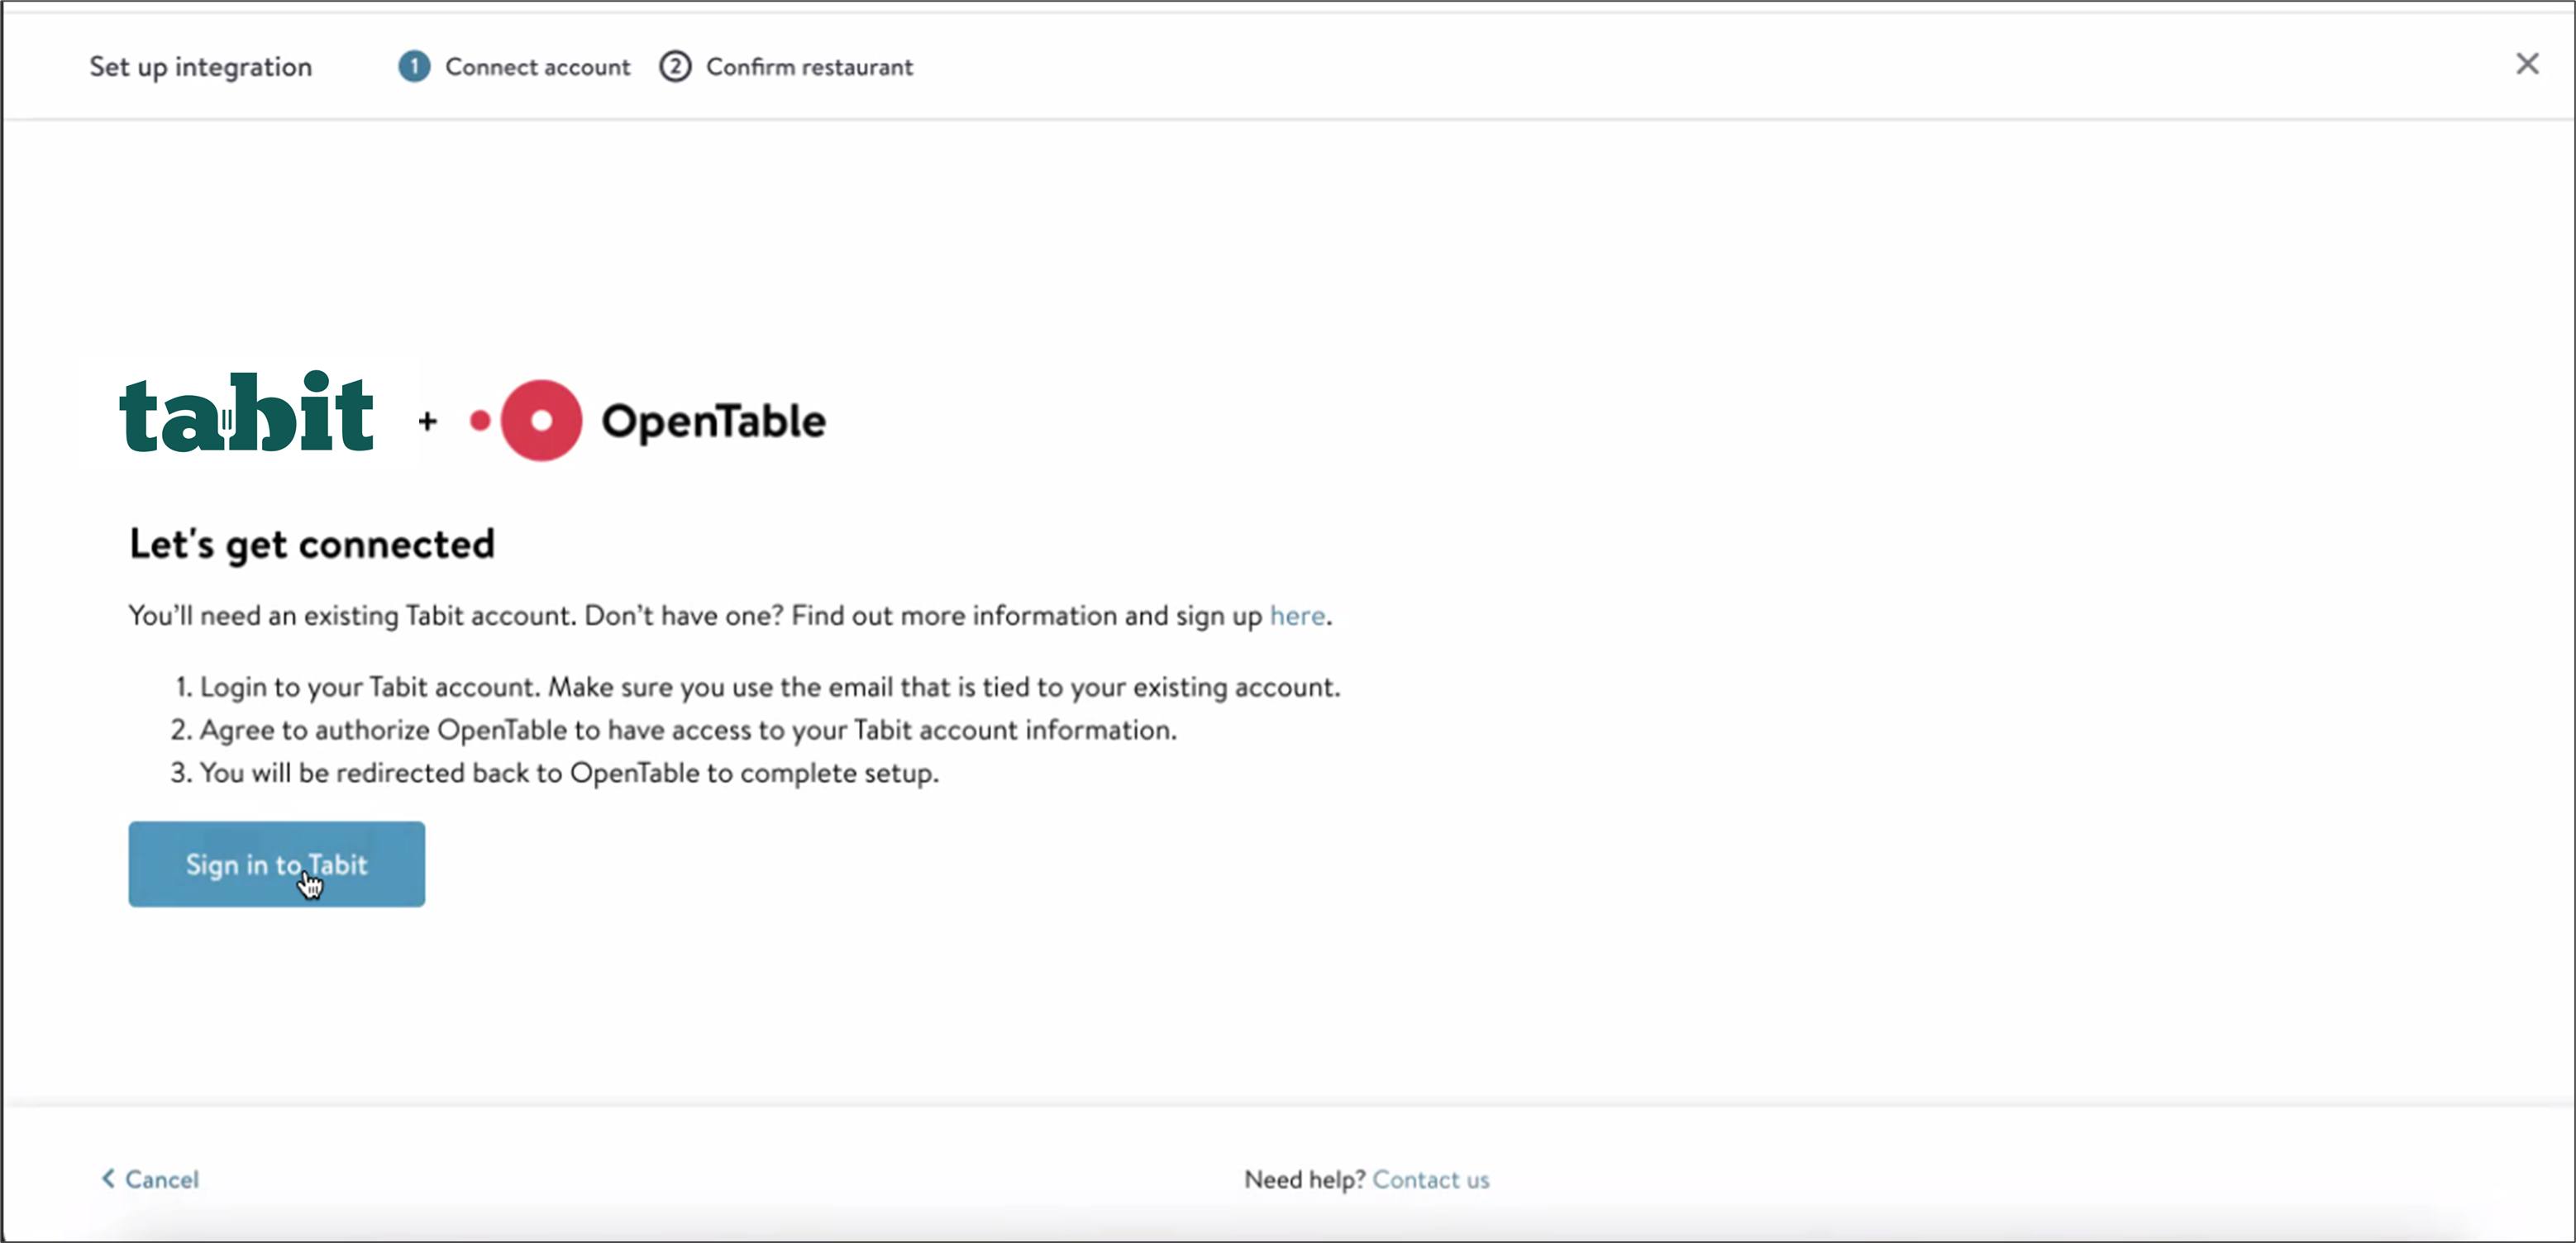Select the Let's get connected heading
The height and width of the screenshot is (1243, 2576).
pyautogui.click(x=311, y=543)
